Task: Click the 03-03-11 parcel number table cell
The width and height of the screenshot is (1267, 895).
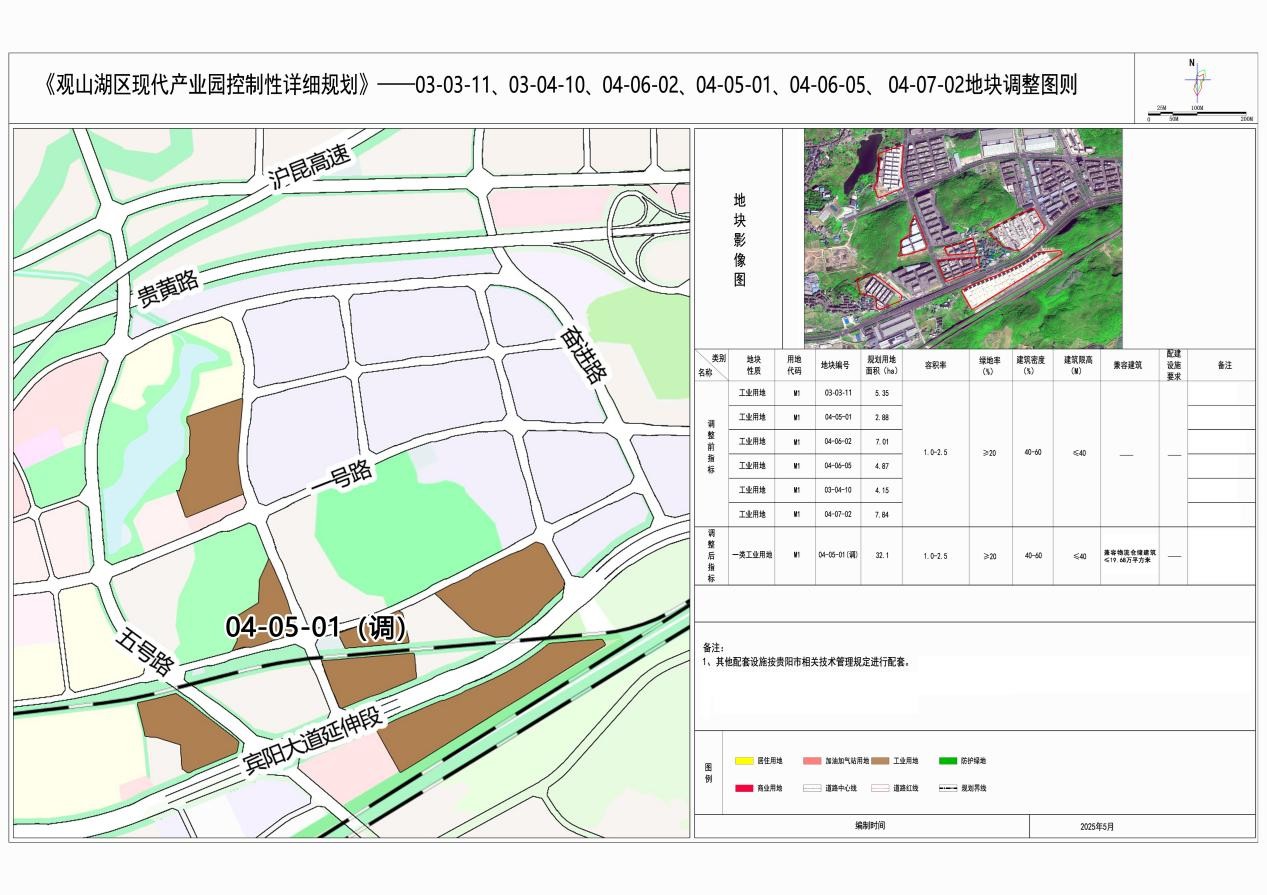Action: 837,393
